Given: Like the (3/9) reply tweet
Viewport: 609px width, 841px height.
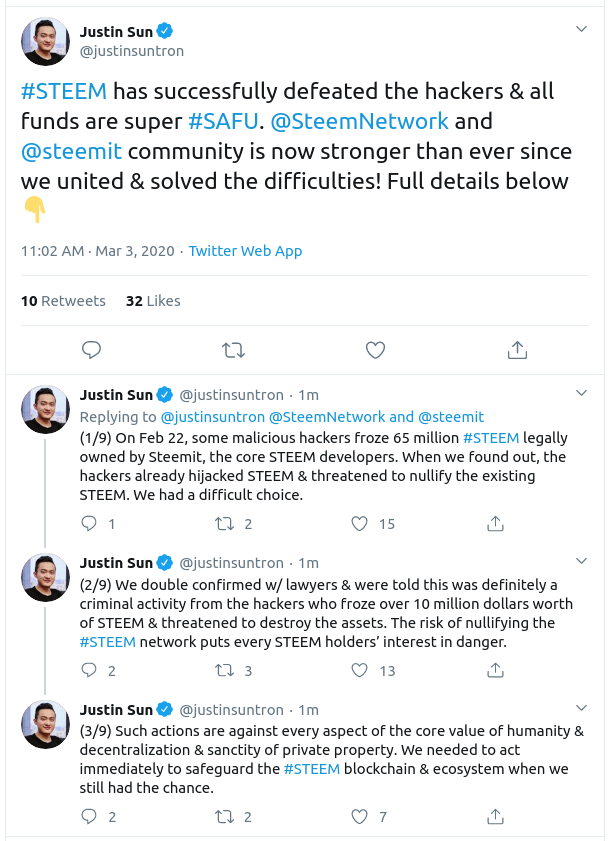Looking at the screenshot, I should (361, 817).
